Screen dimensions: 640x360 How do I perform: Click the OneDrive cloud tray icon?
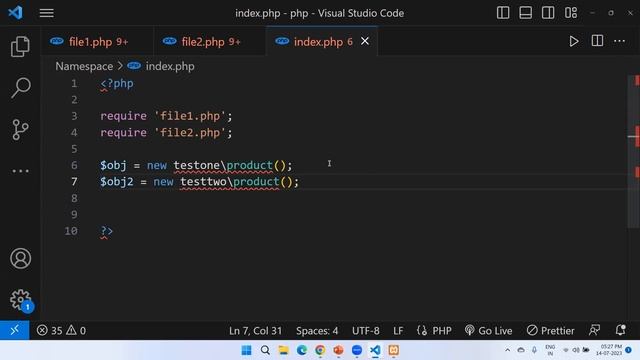[521, 350]
